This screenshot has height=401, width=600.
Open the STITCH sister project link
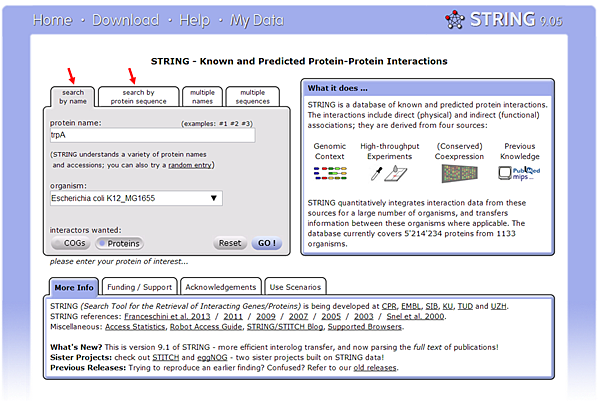(166, 358)
